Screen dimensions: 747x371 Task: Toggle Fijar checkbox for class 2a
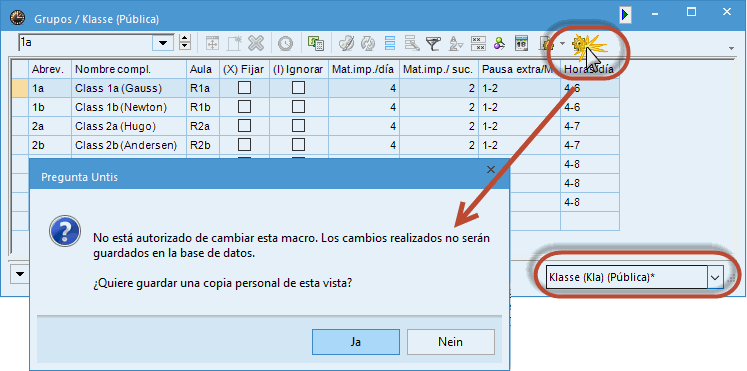pyautogui.click(x=244, y=126)
